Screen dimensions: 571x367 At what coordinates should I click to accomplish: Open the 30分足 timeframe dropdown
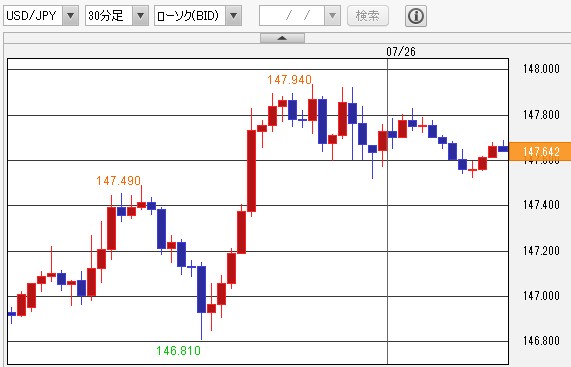pos(140,16)
